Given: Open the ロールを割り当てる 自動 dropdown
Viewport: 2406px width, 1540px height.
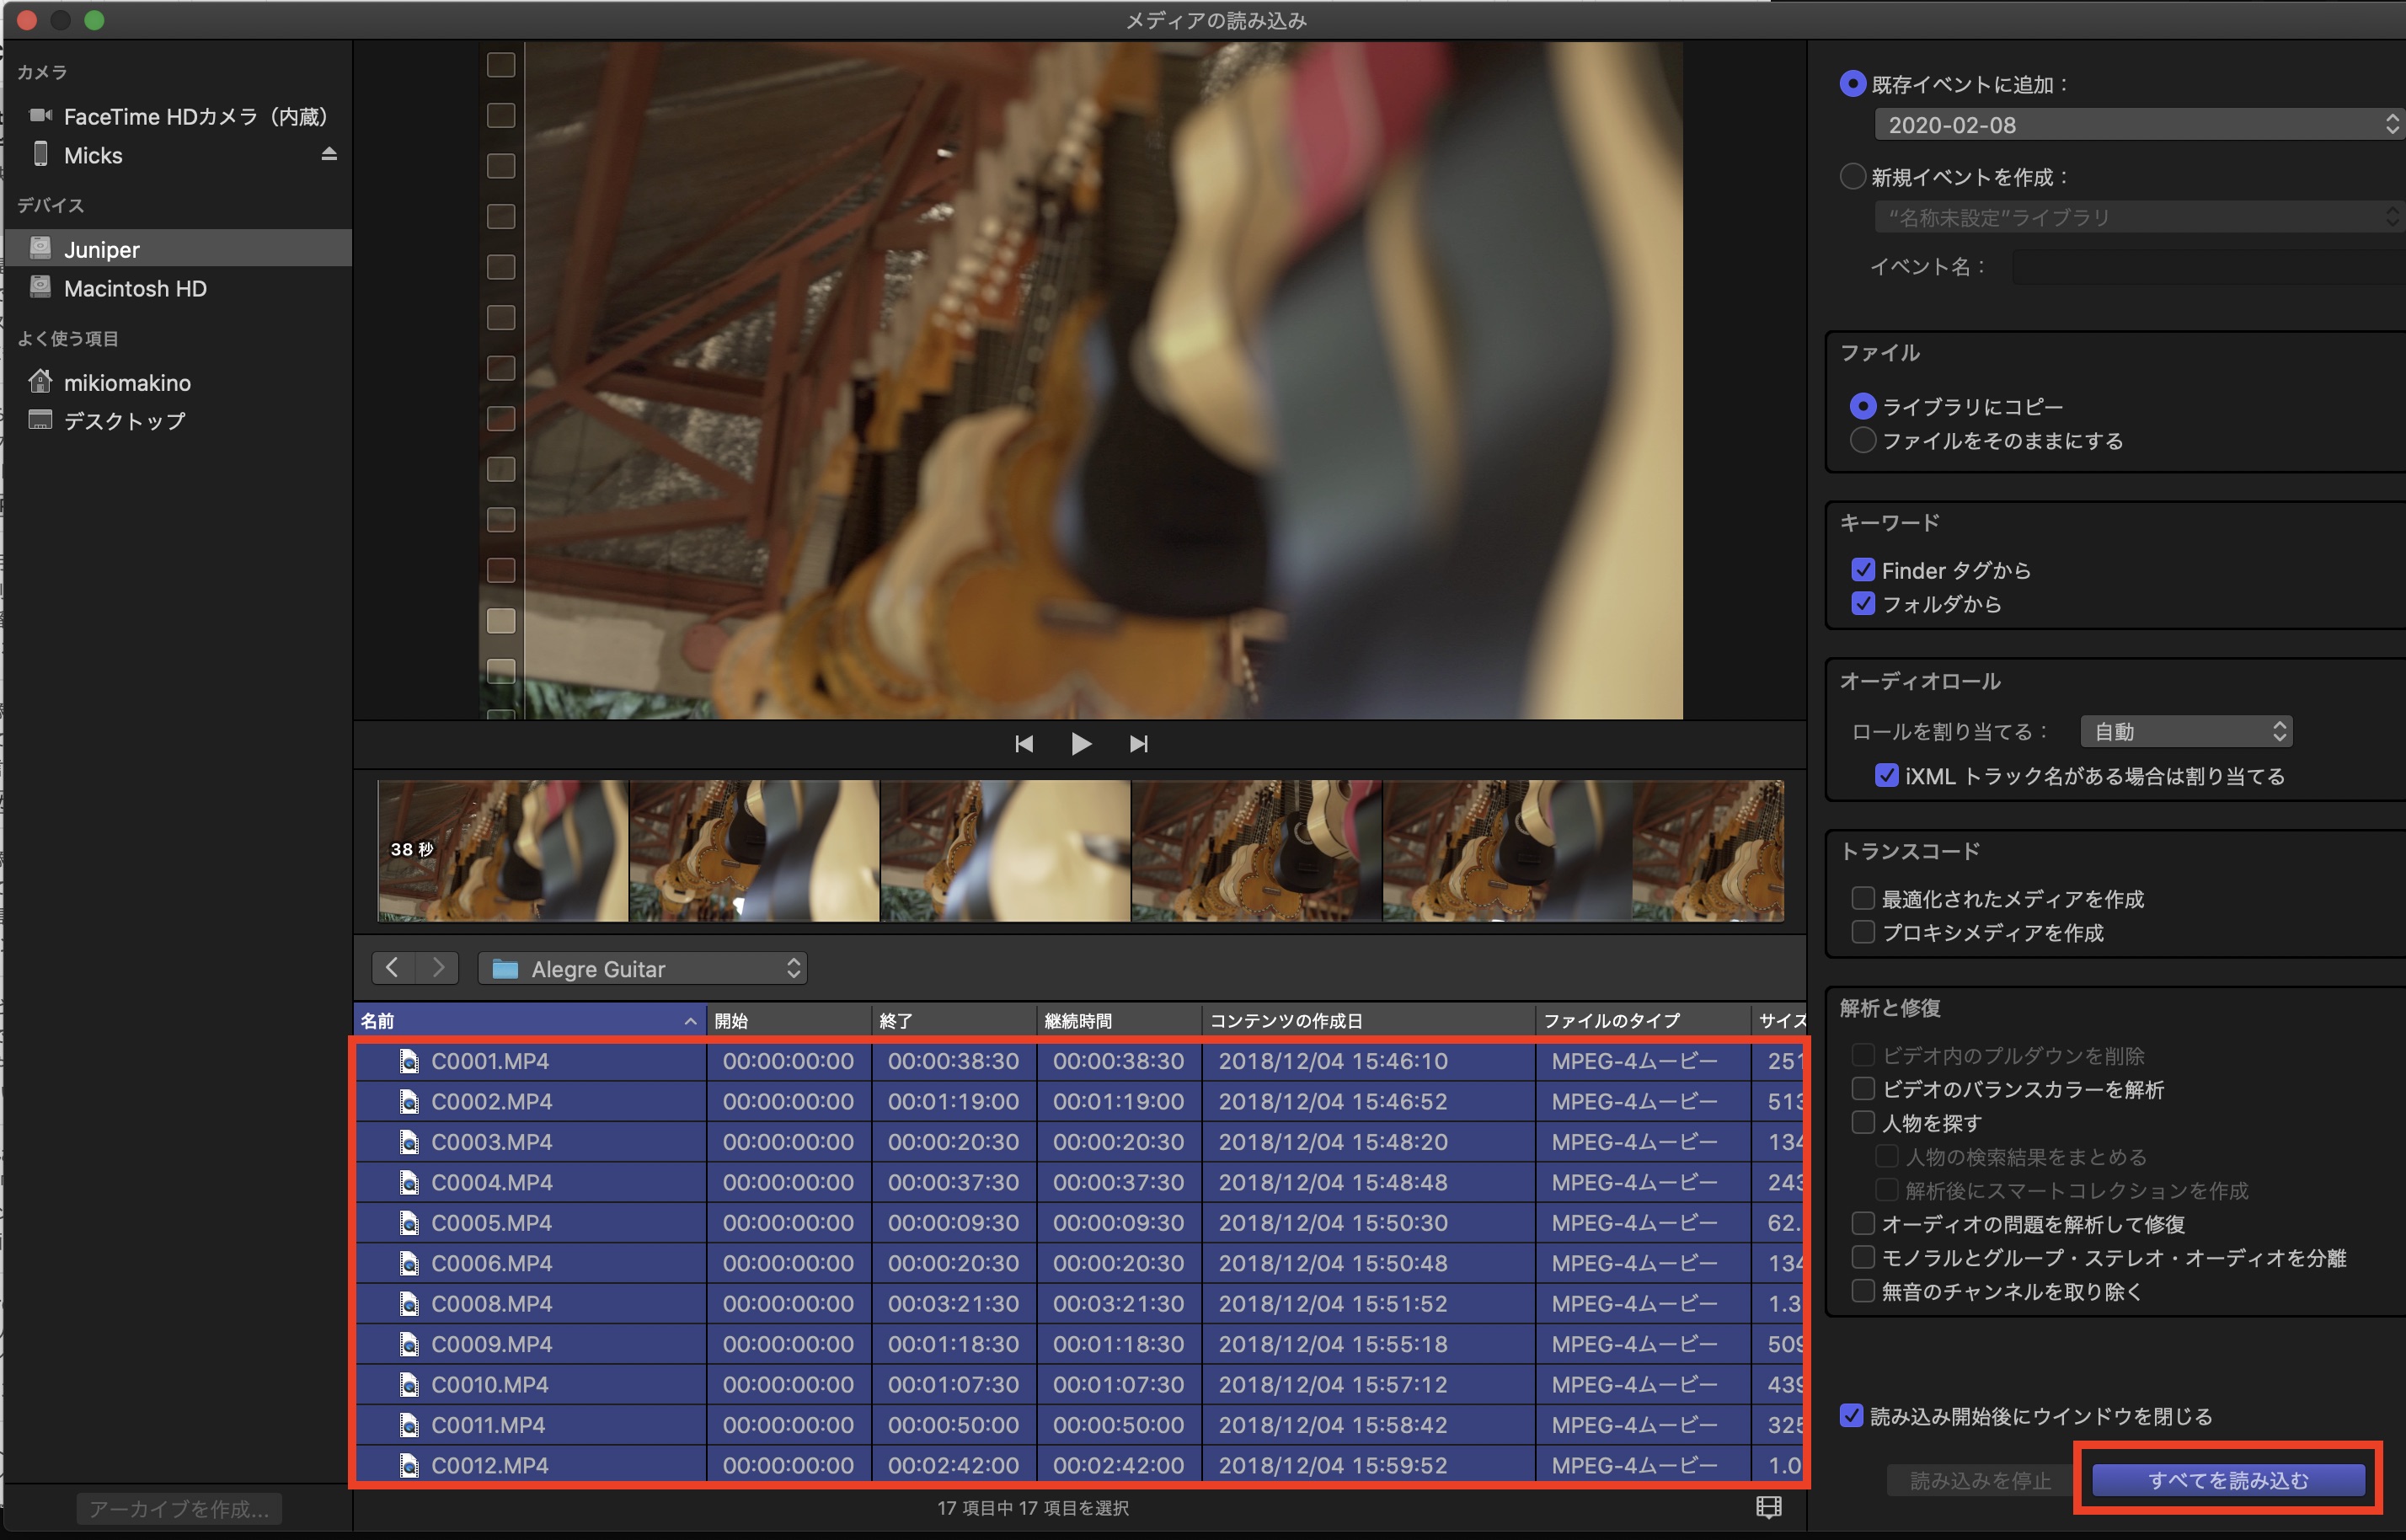Looking at the screenshot, I should click(x=2185, y=732).
